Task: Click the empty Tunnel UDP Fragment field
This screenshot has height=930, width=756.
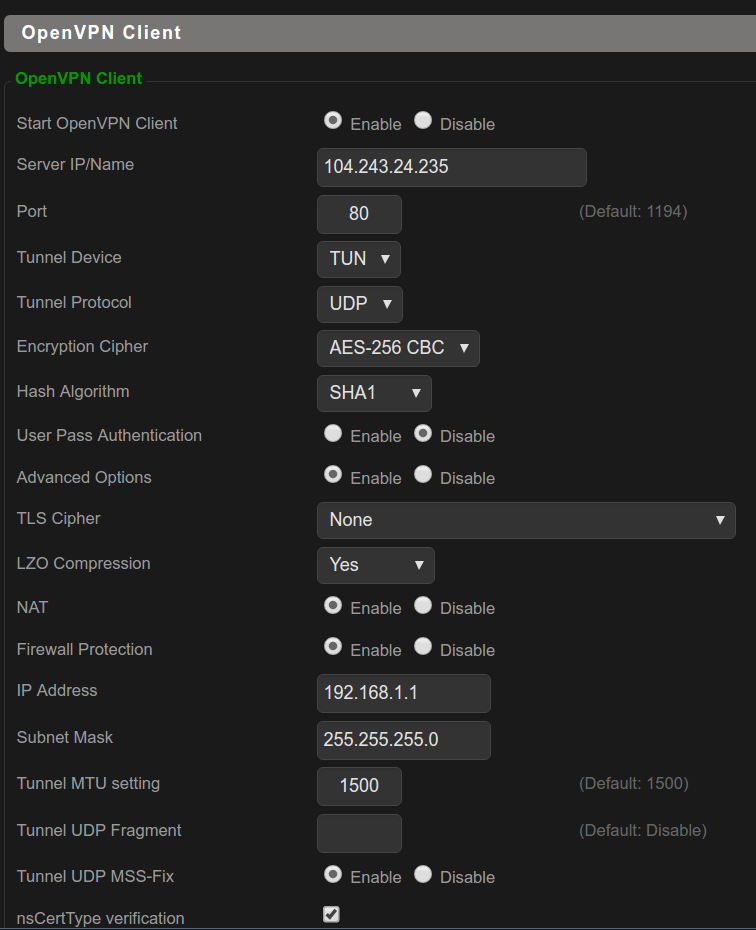Action: point(359,833)
